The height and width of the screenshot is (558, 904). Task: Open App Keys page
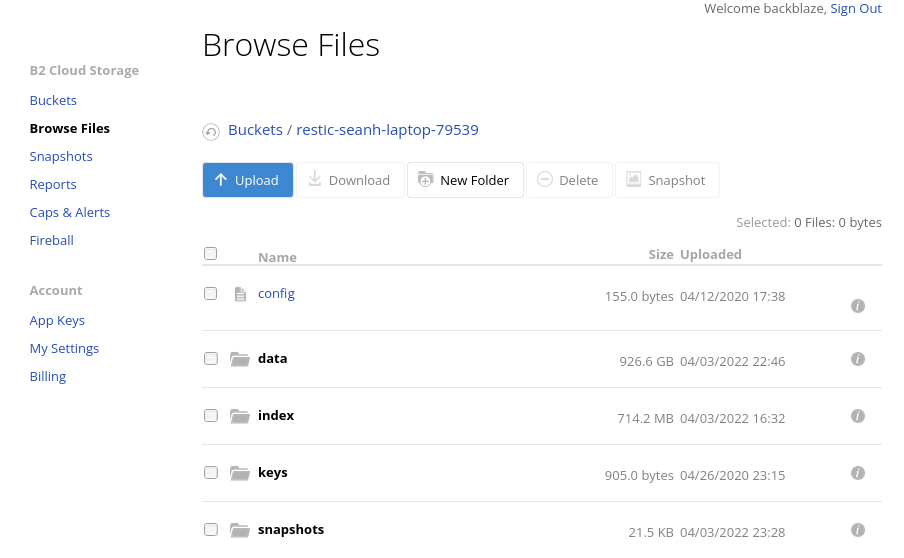57,321
